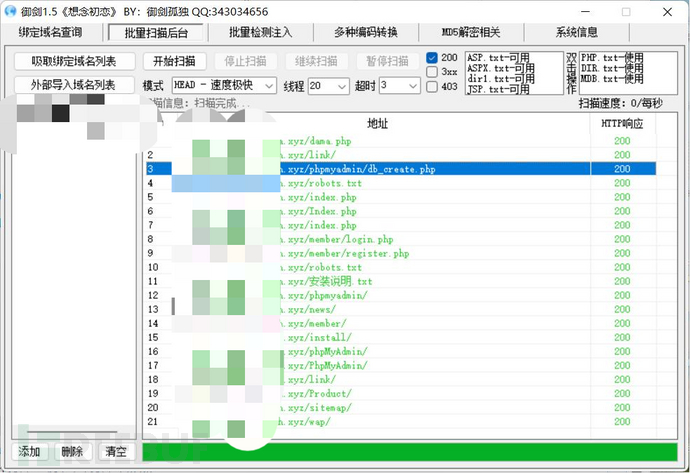This screenshot has height=473, width=690.
Task: Select the 安装说明.txt result row
Action: pos(401,282)
